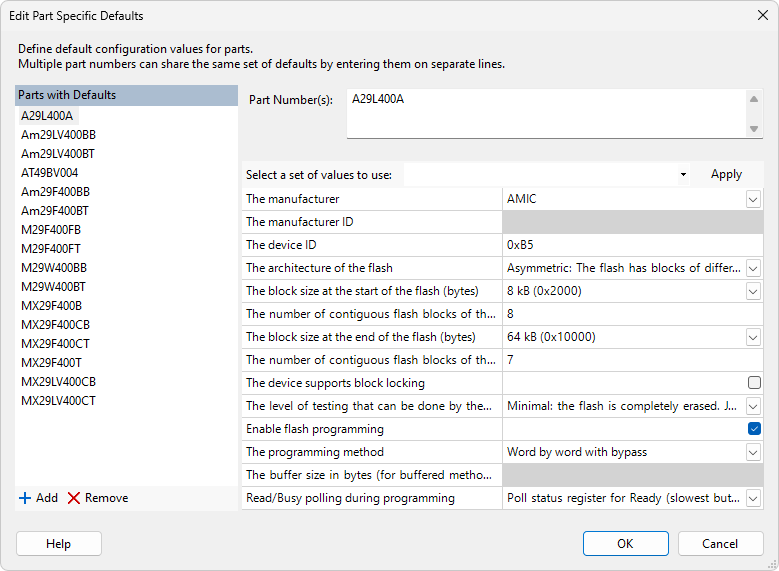Click the blue plus Add icon
The image size is (779, 571).
(26, 498)
